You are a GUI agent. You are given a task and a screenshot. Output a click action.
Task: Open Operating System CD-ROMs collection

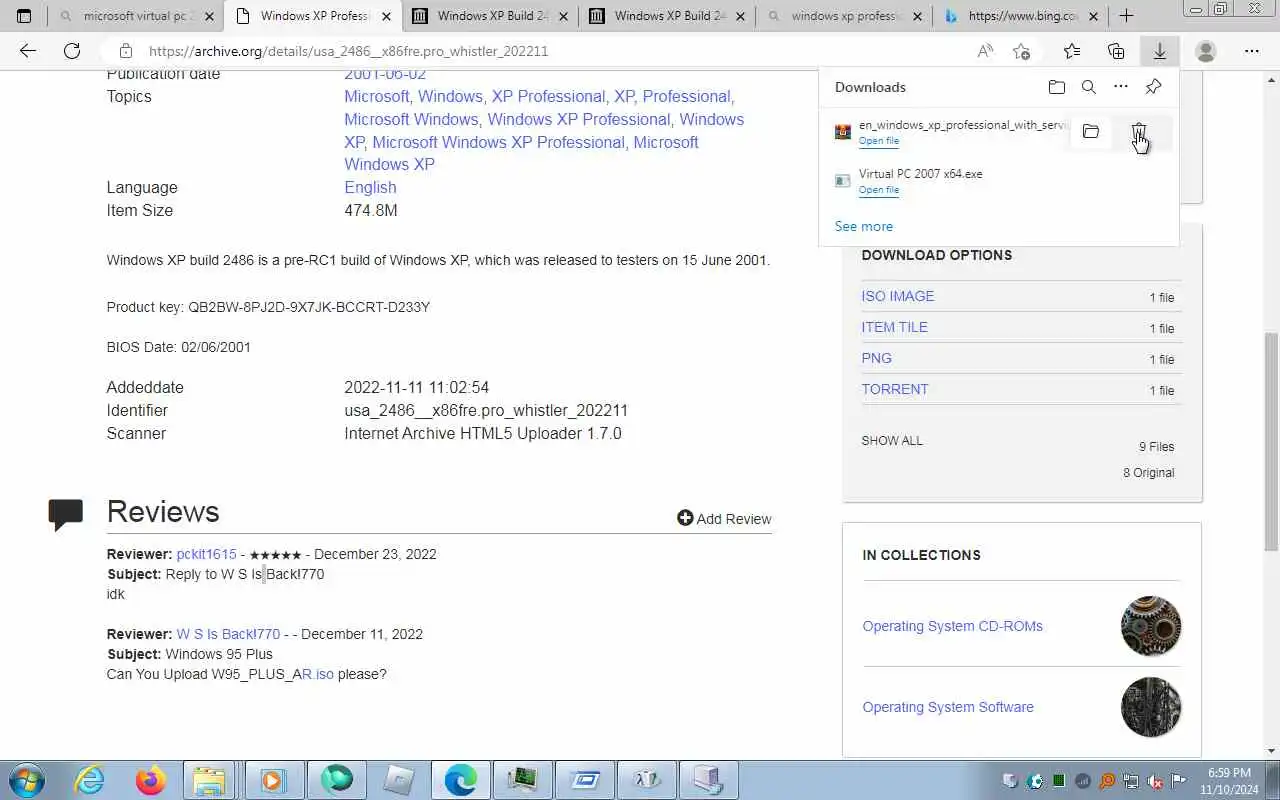[953, 626]
